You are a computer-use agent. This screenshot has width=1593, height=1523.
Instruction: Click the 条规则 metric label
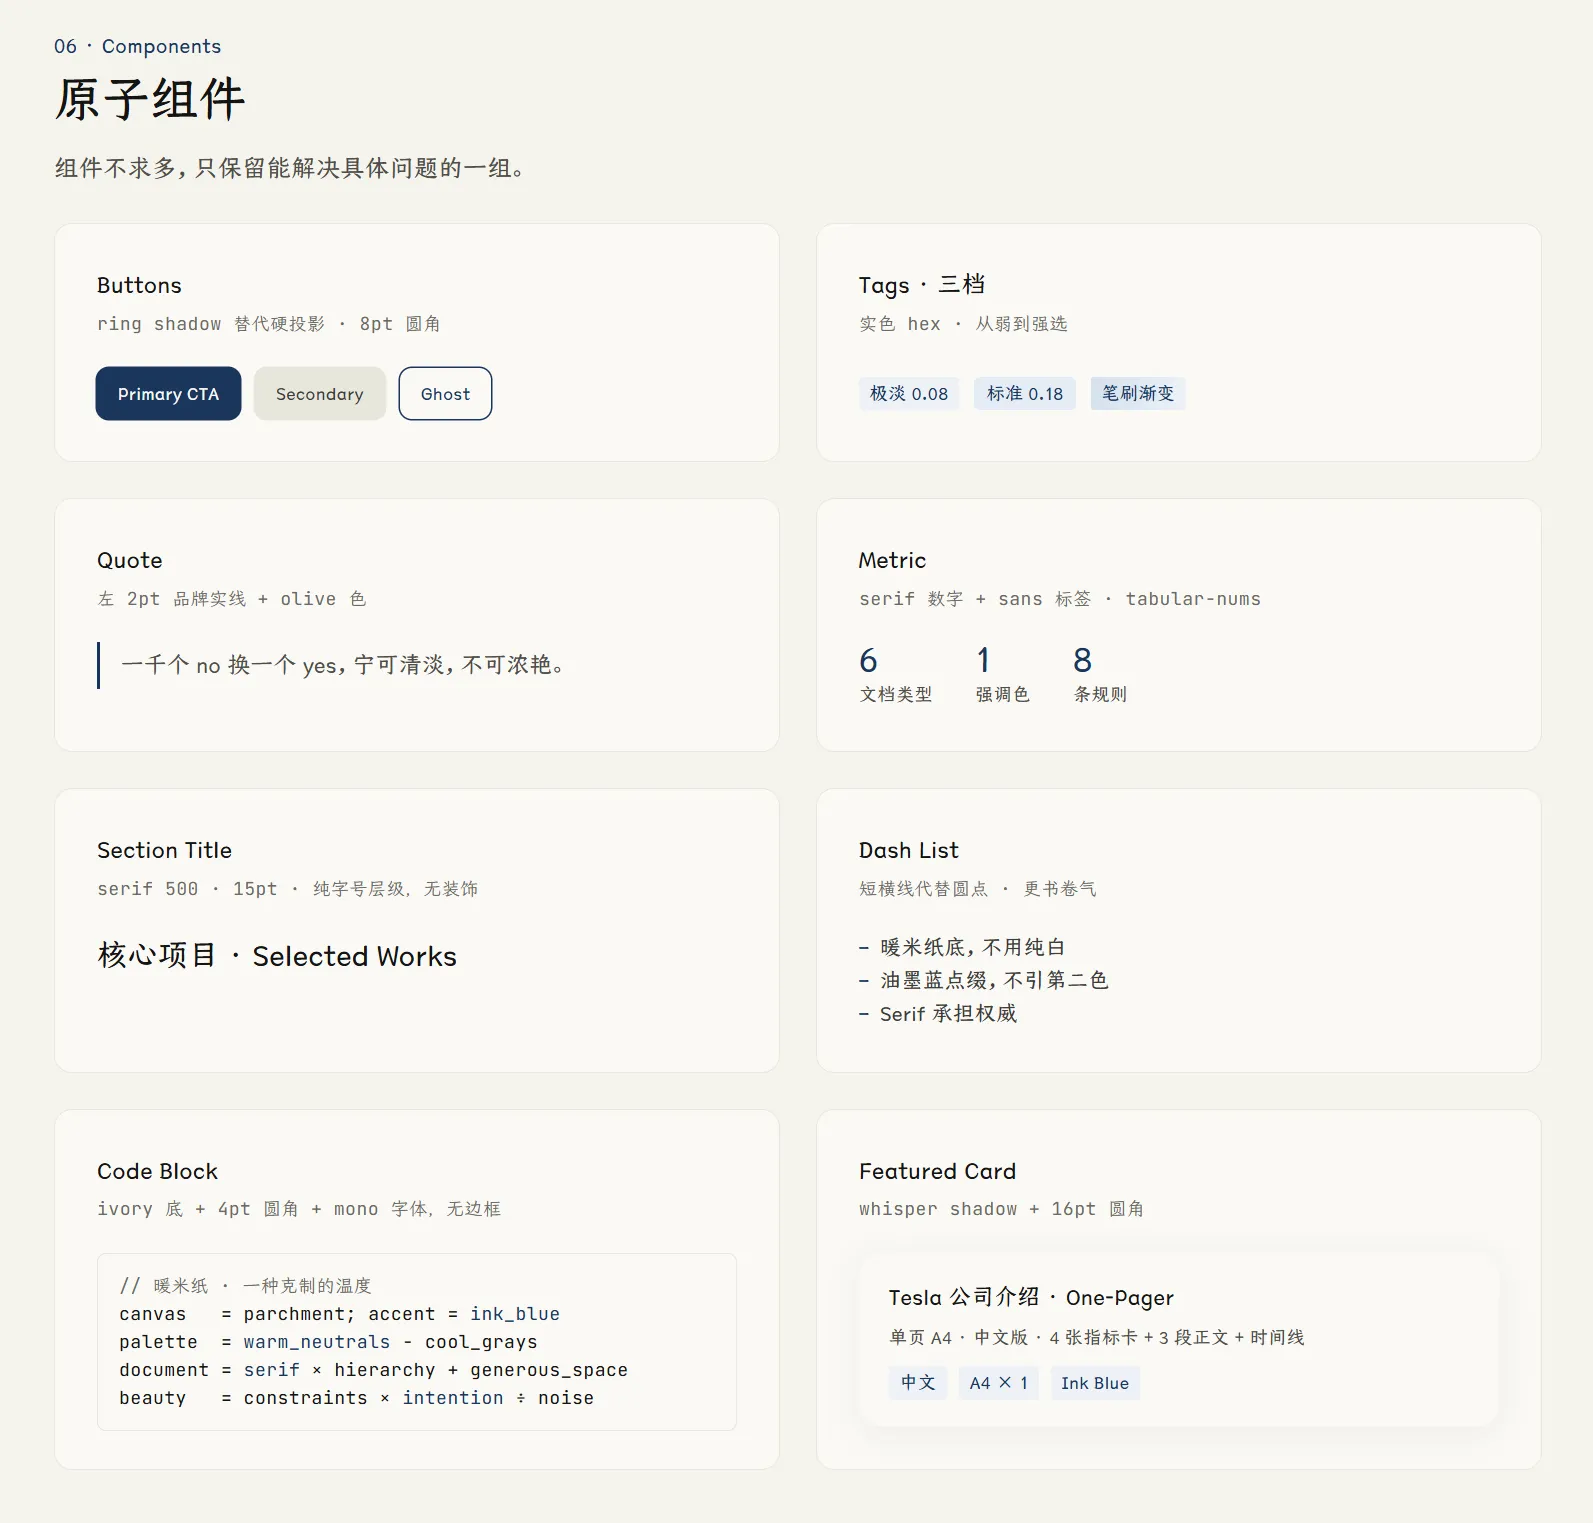tap(1100, 694)
